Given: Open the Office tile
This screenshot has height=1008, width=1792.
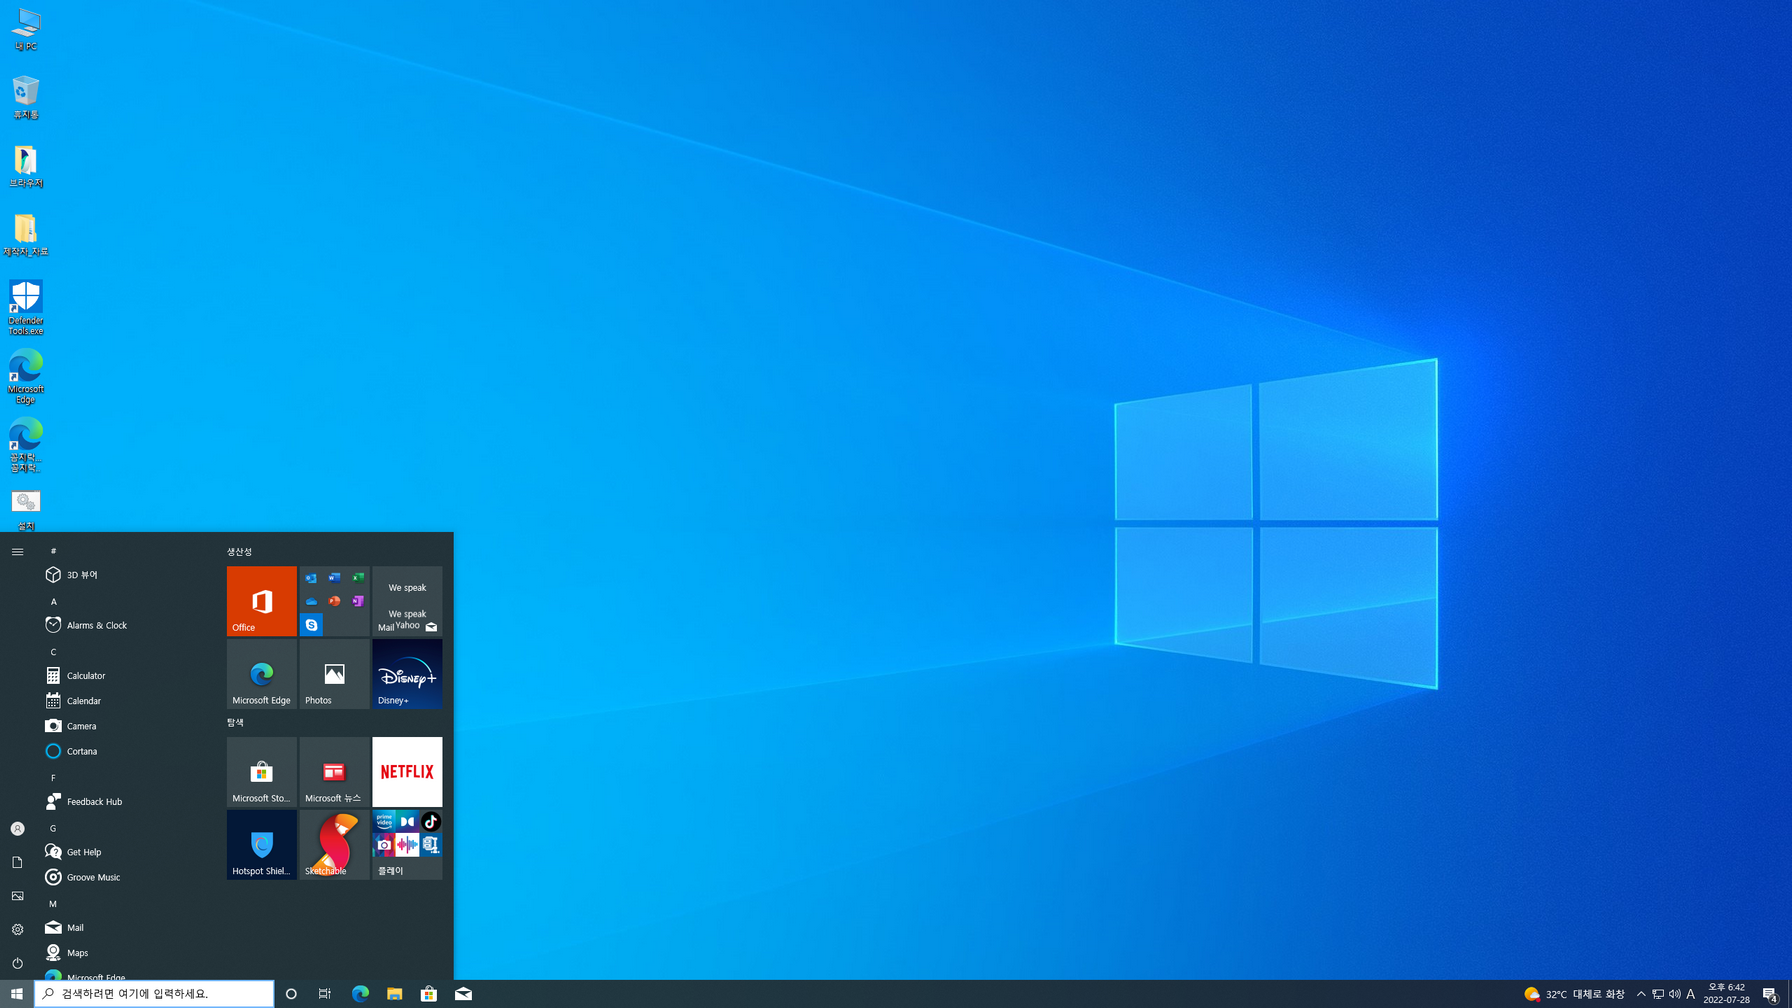Looking at the screenshot, I should (x=261, y=601).
